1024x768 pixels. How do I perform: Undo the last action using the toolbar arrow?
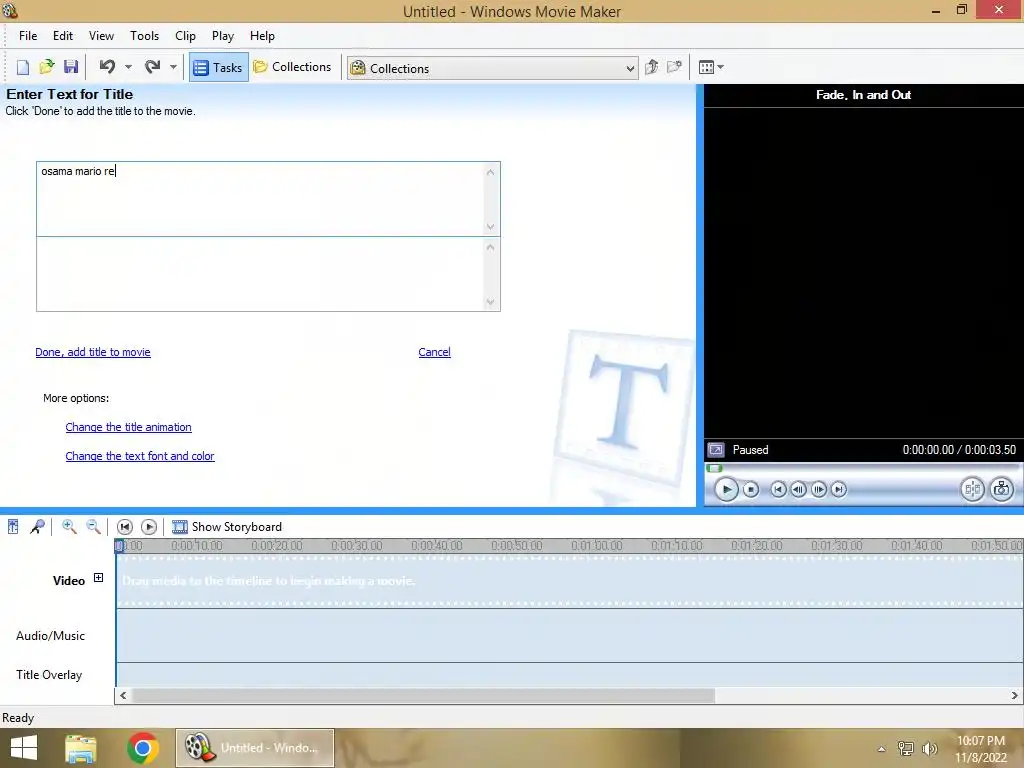click(x=107, y=67)
